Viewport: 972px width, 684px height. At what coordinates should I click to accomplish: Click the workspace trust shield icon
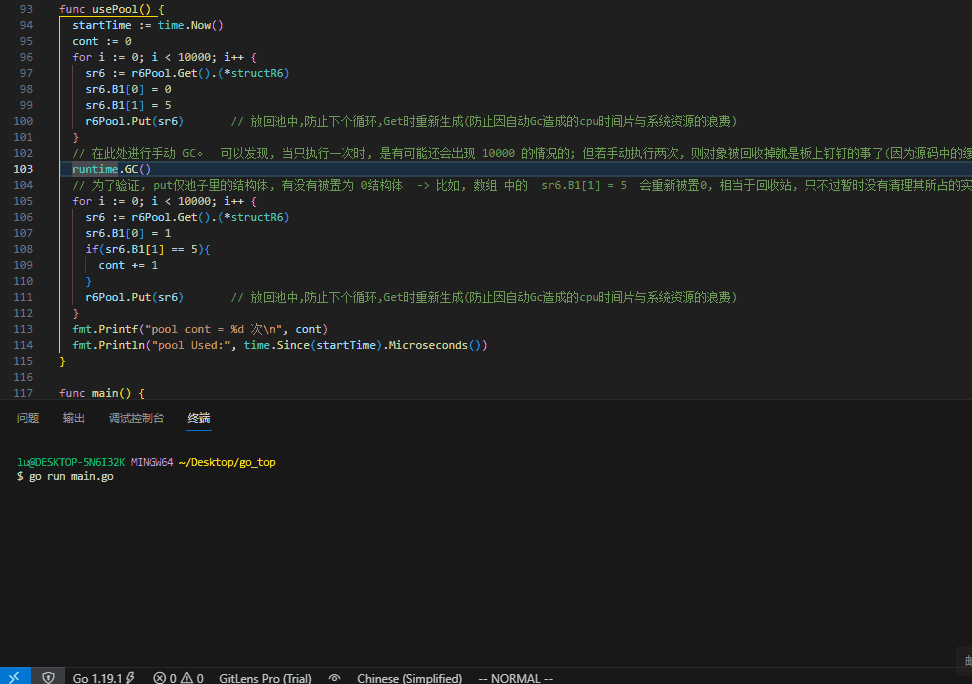[x=48, y=677]
